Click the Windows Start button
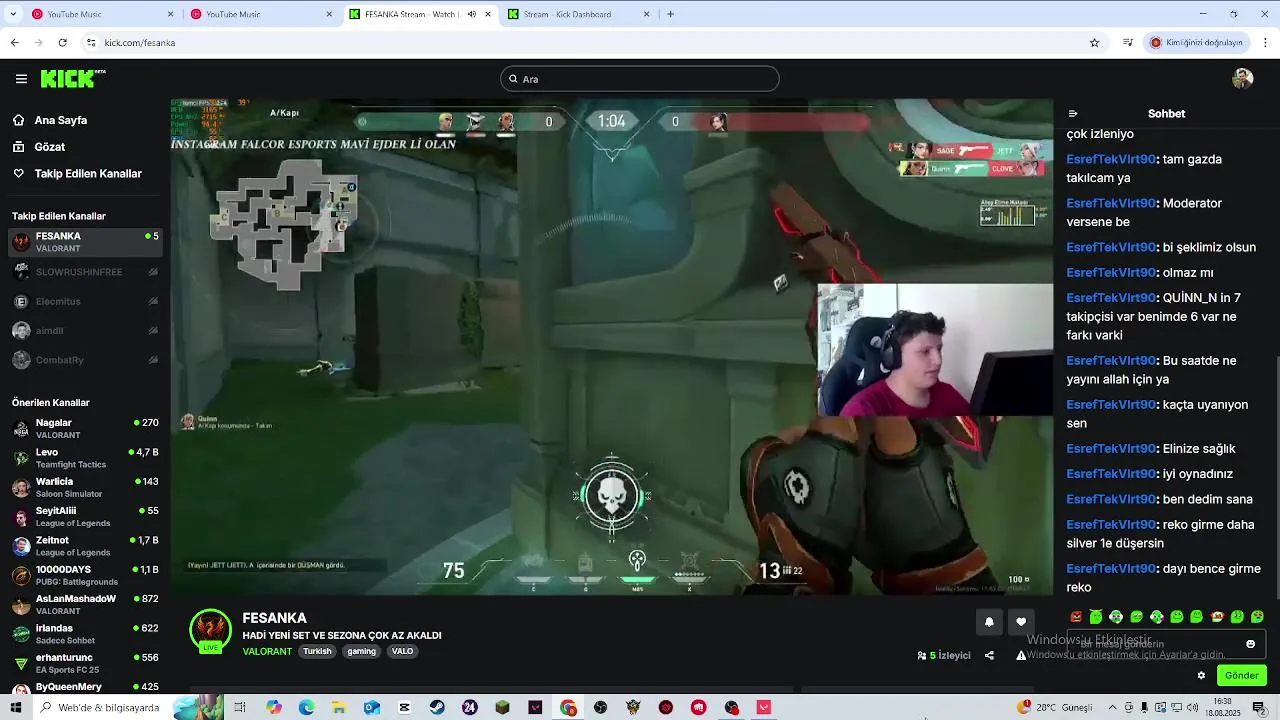Screen dimensions: 1280x720 (x=15, y=707)
